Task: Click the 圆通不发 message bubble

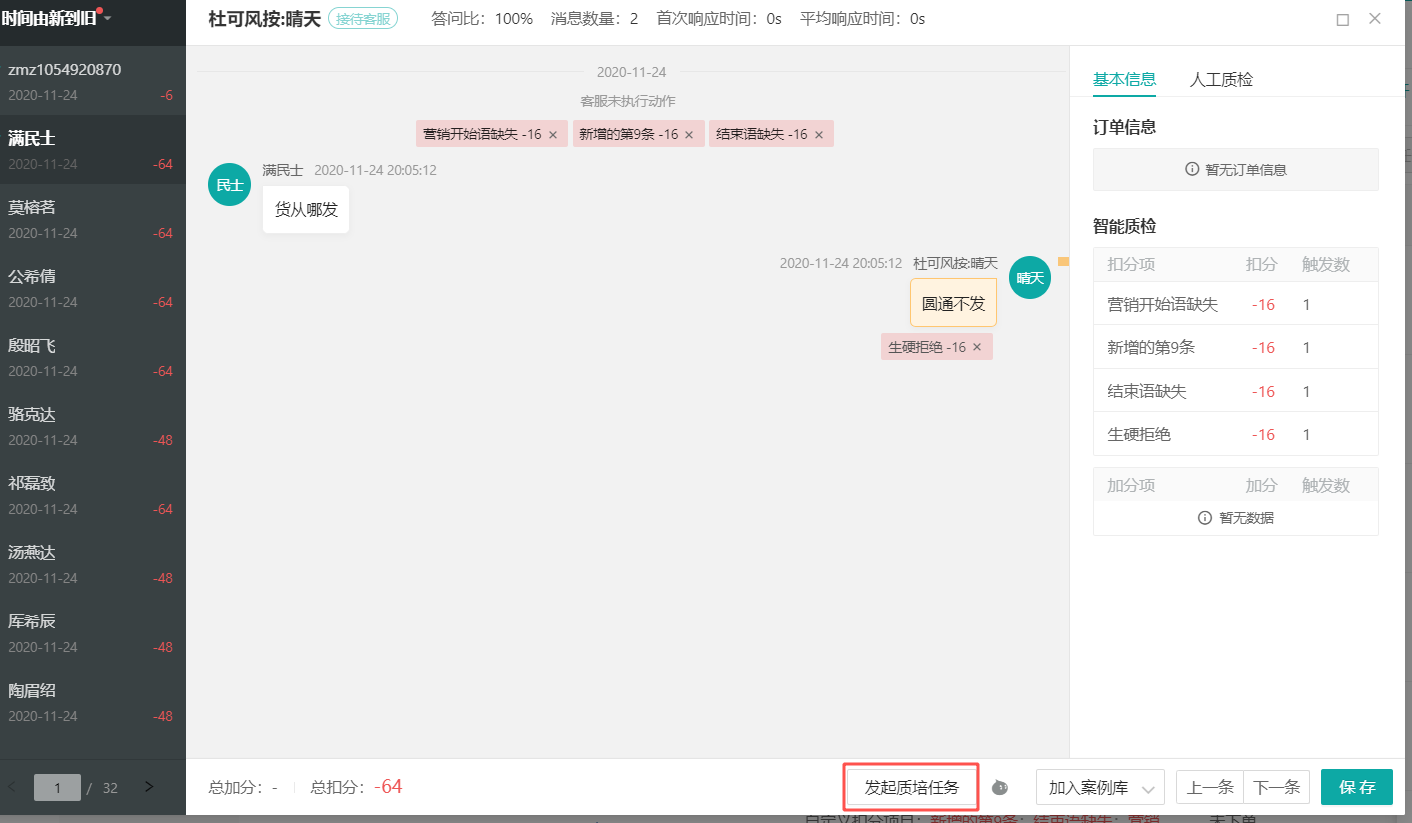Action: click(953, 303)
